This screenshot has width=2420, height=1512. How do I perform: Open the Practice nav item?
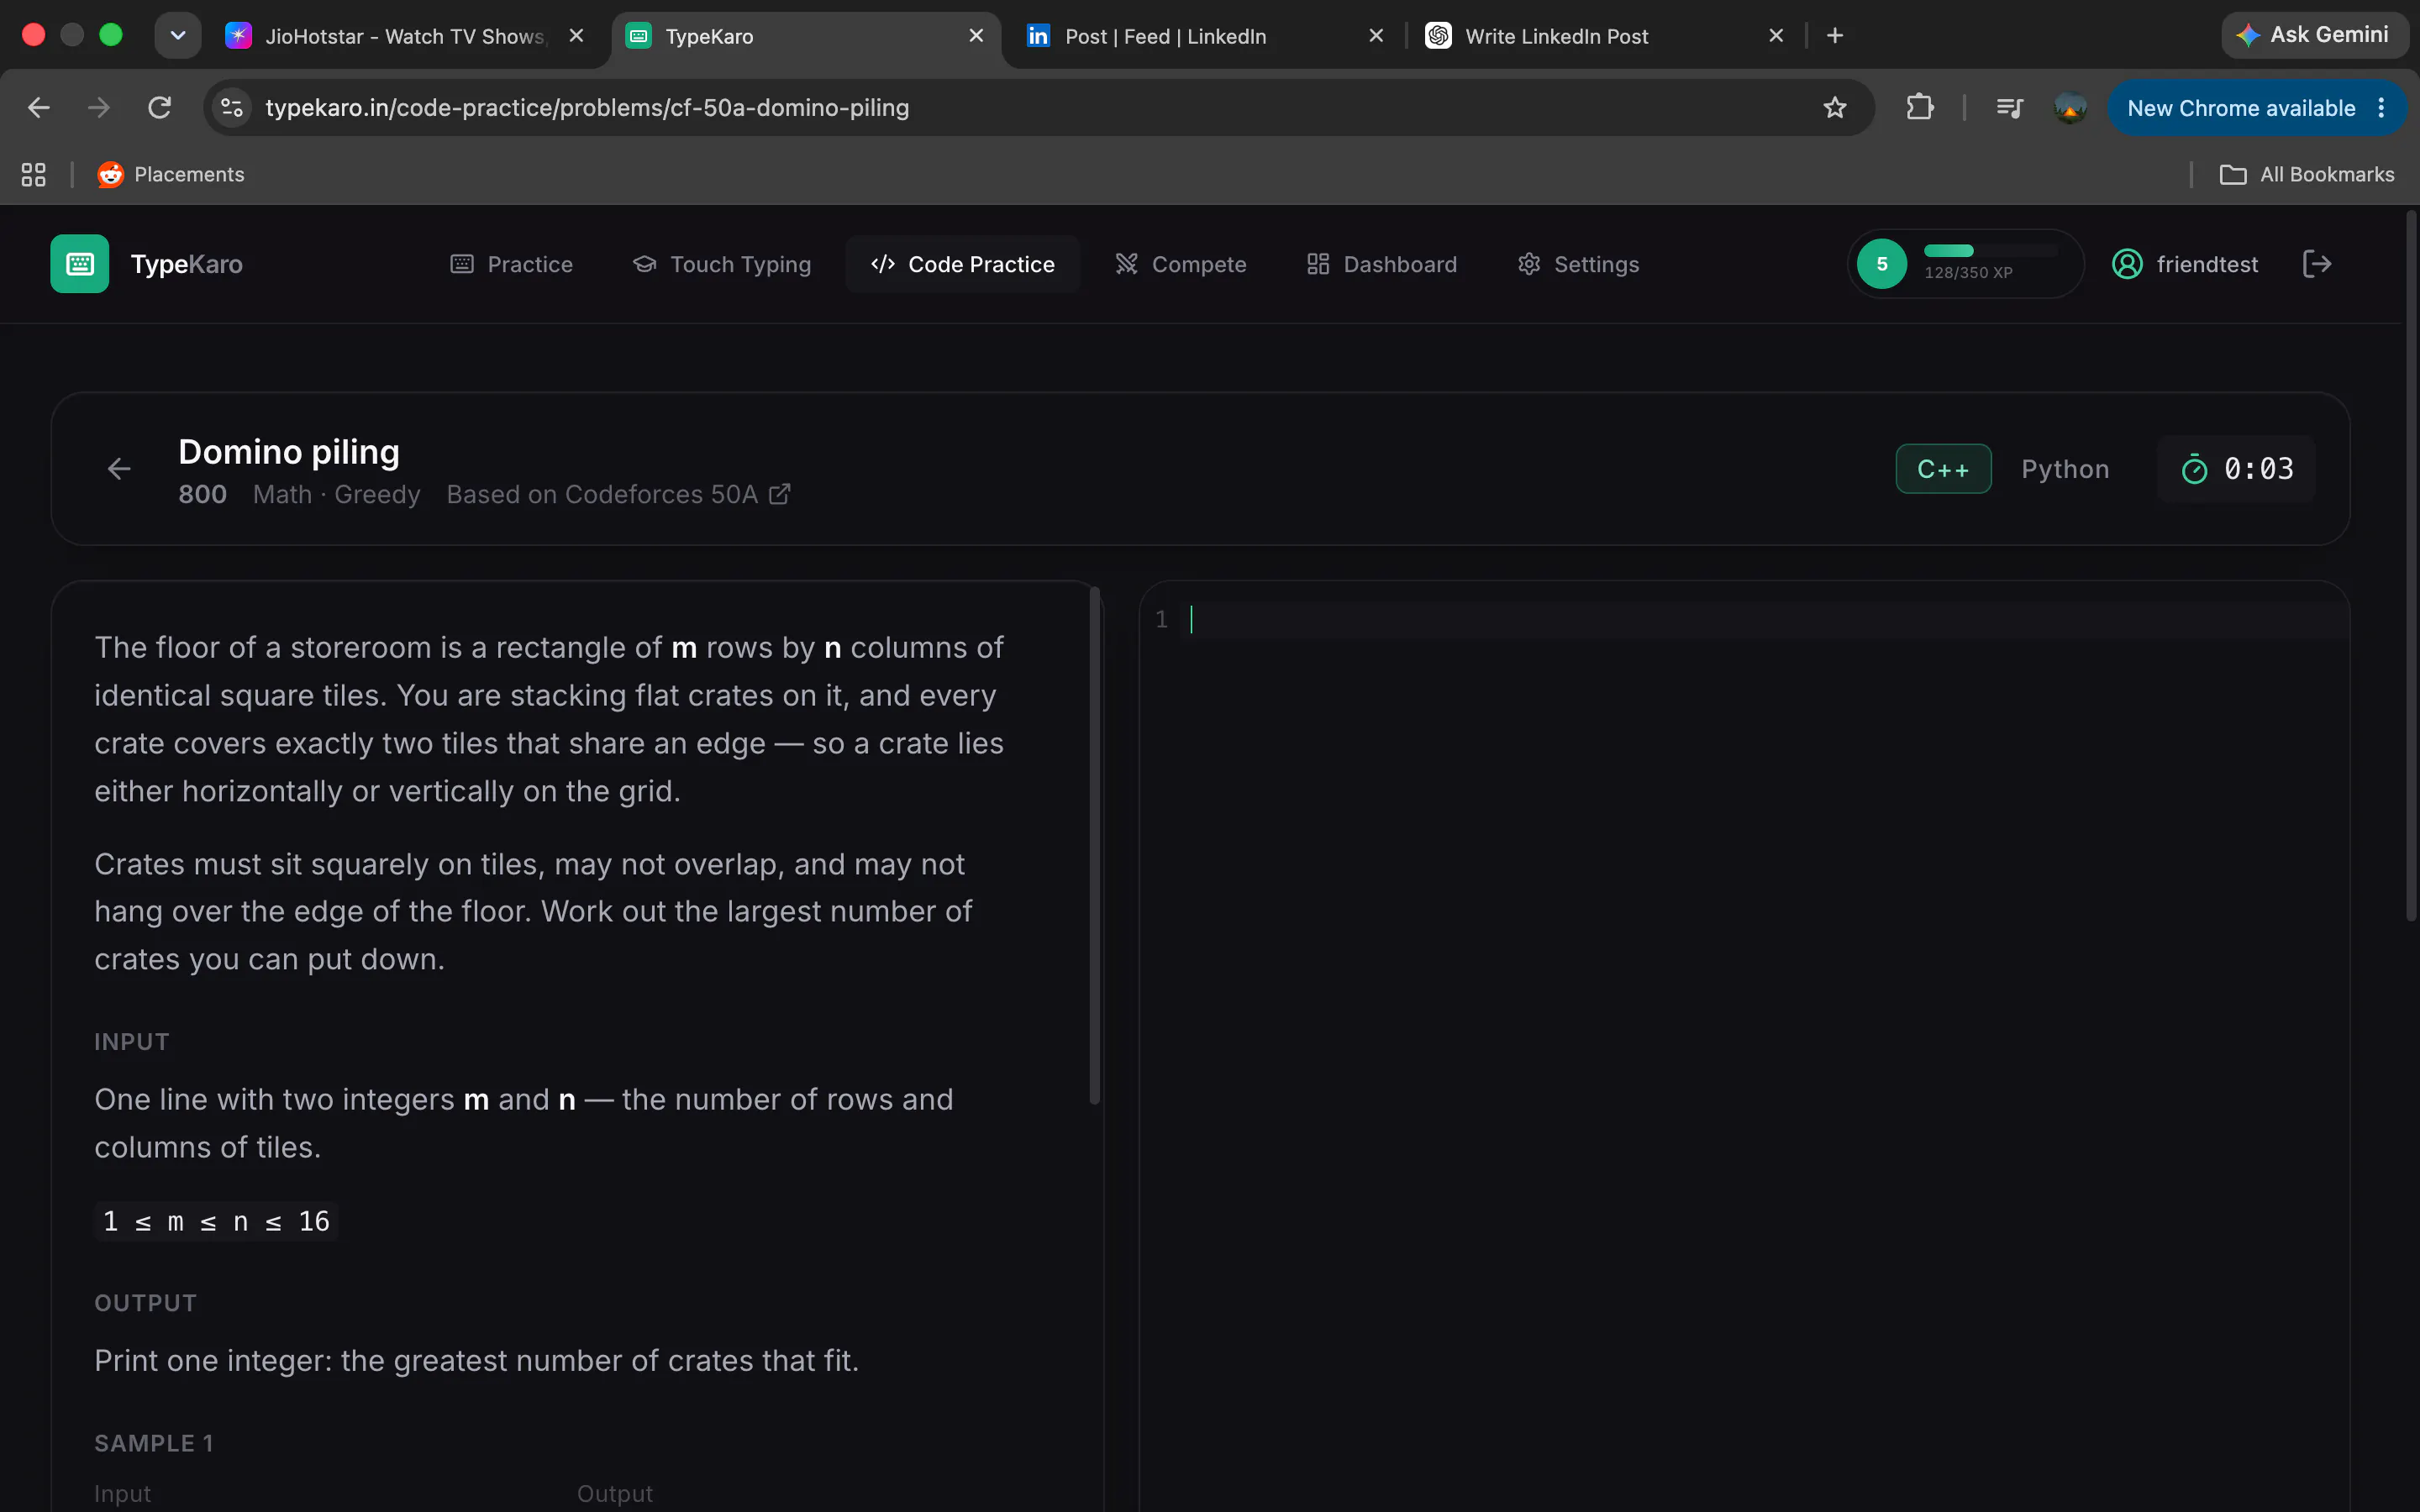tap(512, 264)
